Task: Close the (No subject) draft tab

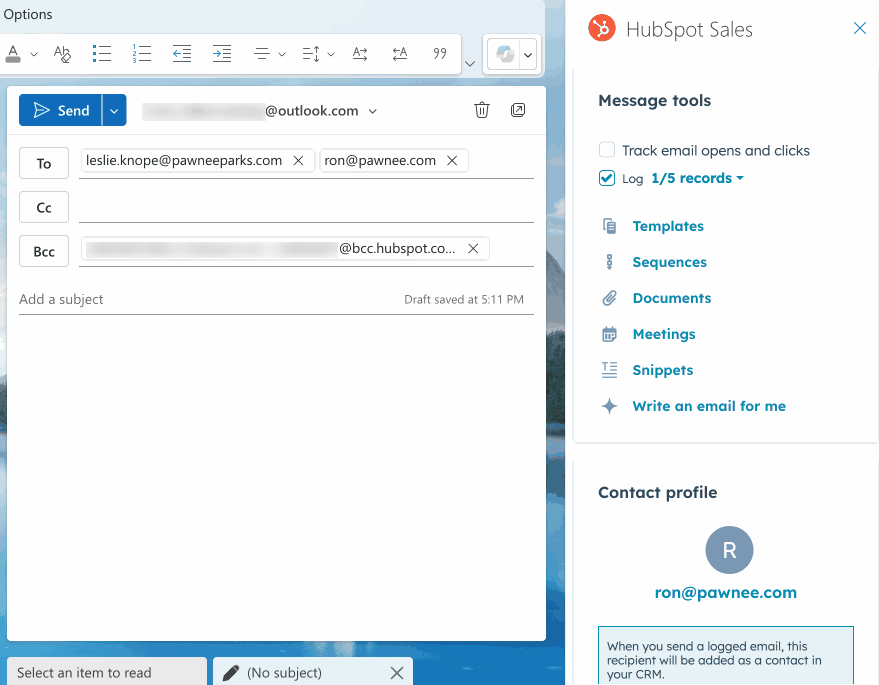Action: tap(397, 673)
